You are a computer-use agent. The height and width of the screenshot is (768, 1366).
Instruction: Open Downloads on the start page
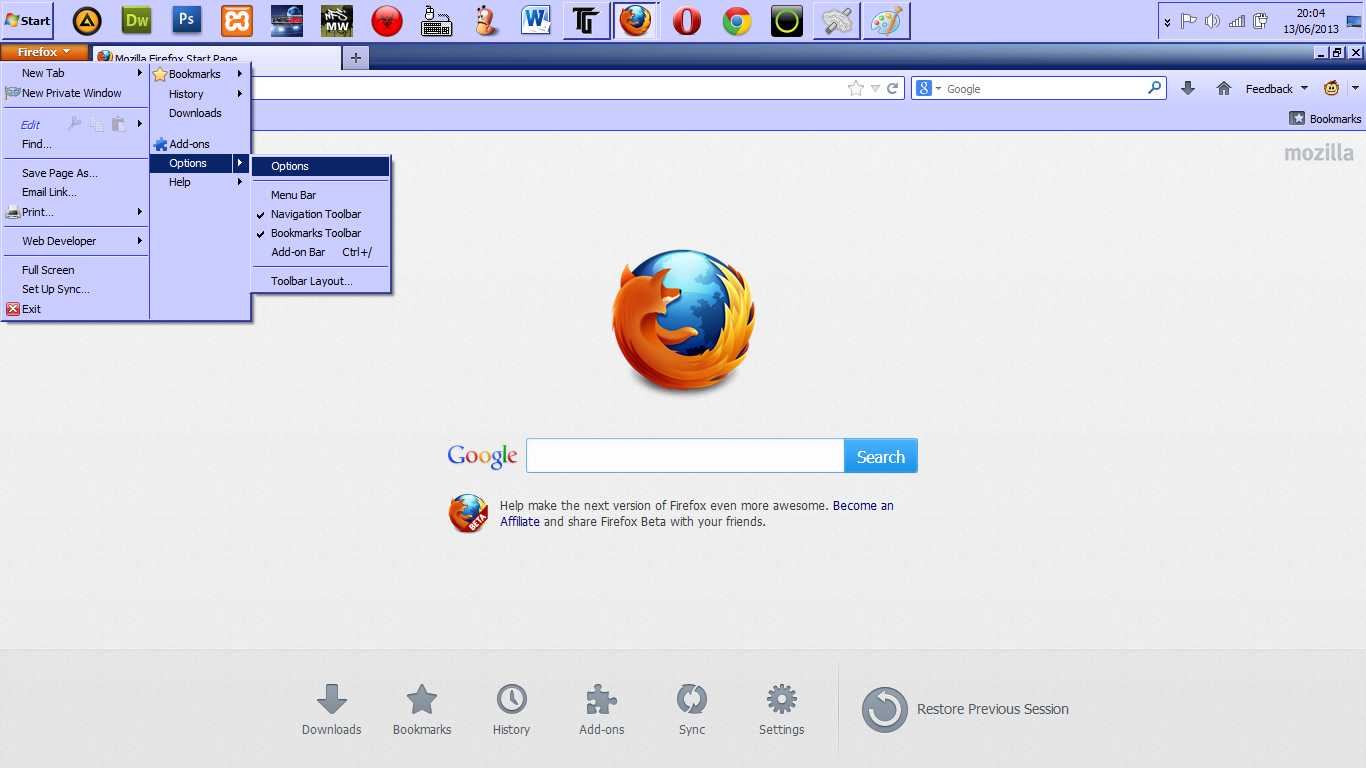(332, 710)
